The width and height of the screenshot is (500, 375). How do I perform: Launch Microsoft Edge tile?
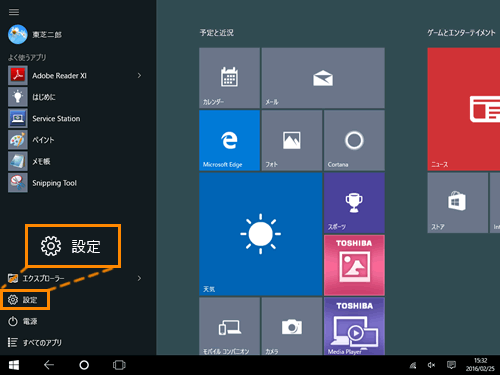pos(229,140)
